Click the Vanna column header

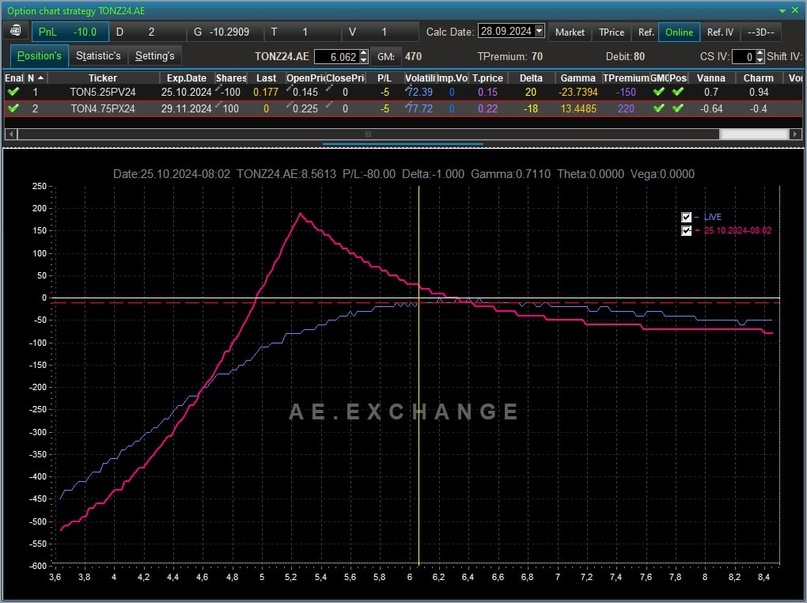coord(711,78)
